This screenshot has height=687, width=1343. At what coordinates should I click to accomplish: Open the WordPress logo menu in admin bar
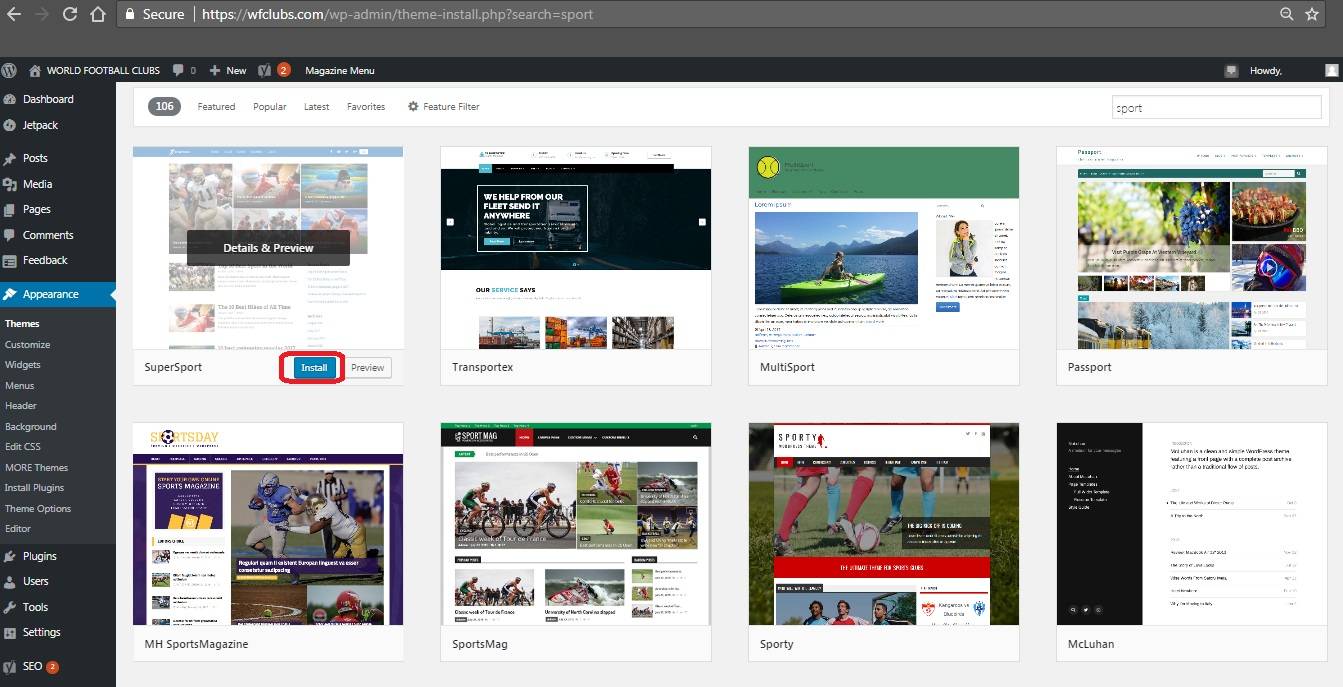point(10,70)
